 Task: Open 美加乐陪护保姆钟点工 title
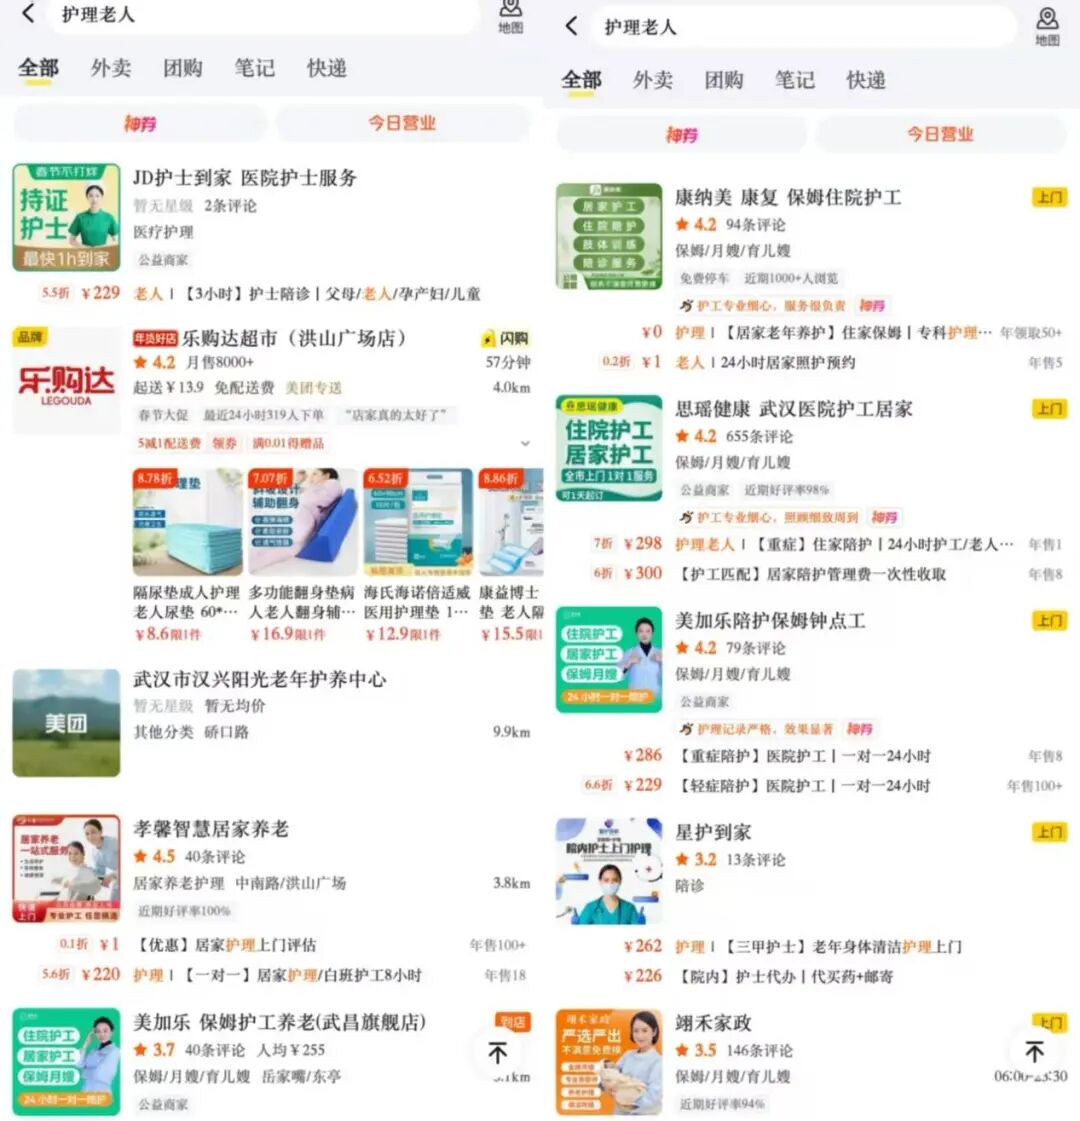[771, 621]
